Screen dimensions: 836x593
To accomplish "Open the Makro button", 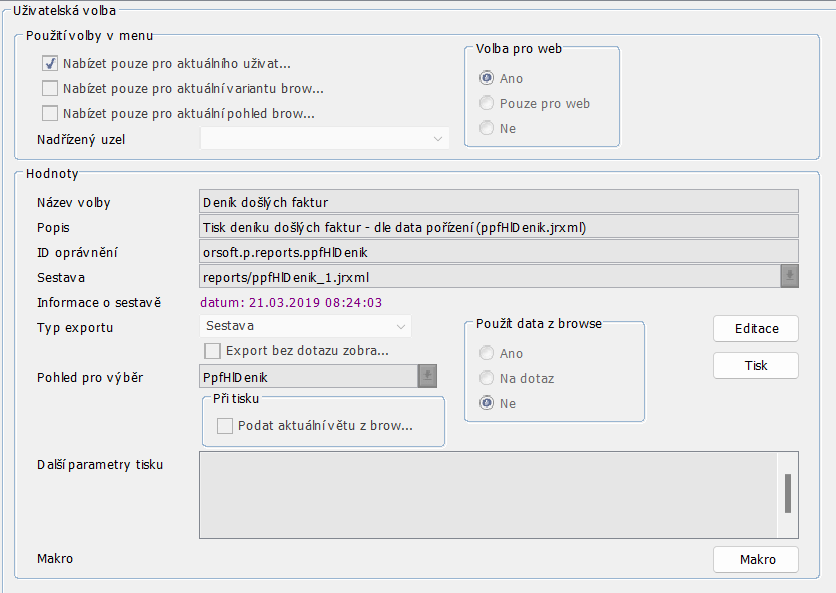I will click(755, 559).
